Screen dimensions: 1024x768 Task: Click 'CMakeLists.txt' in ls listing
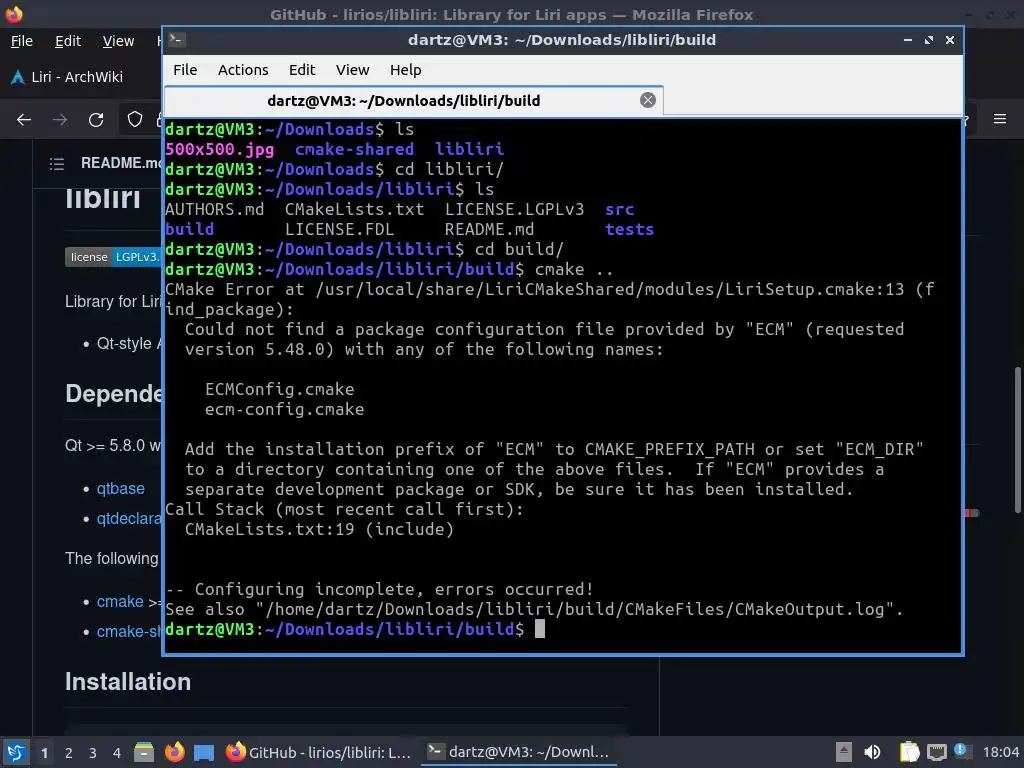[x=354, y=209]
